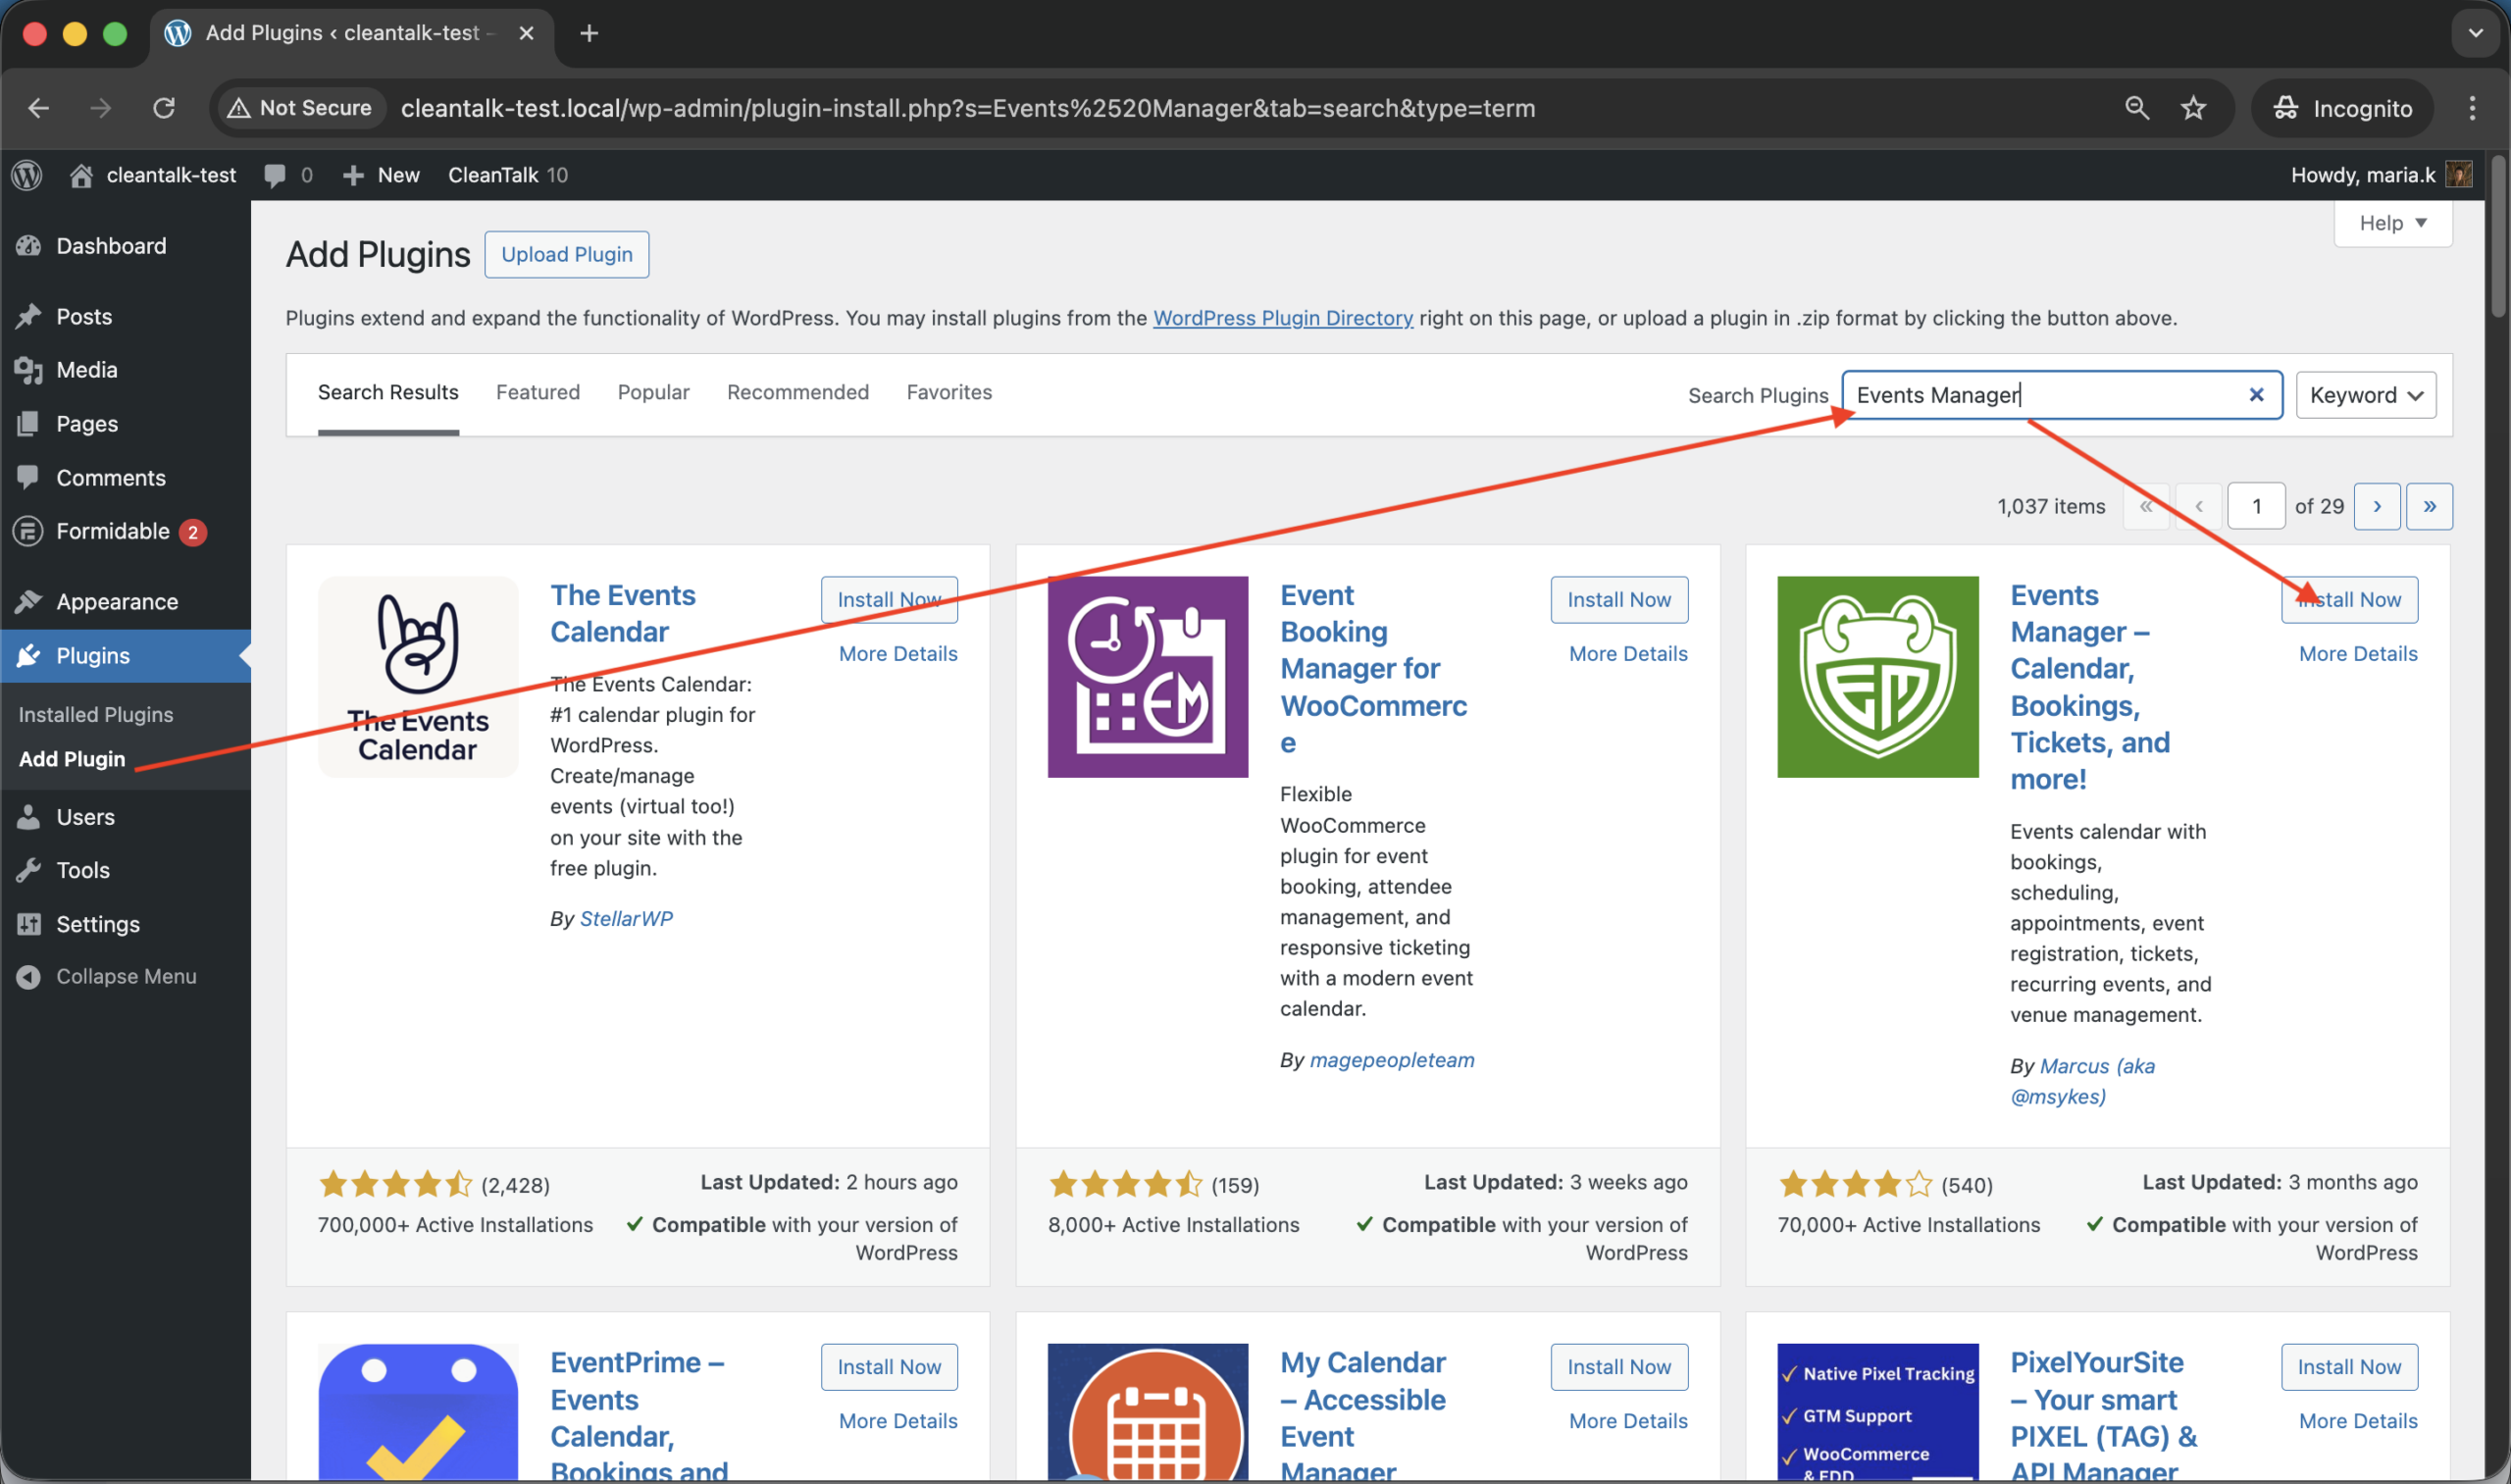Open the WordPress Plugin Directory link
This screenshot has height=1484, width=2511.
coord(1282,318)
